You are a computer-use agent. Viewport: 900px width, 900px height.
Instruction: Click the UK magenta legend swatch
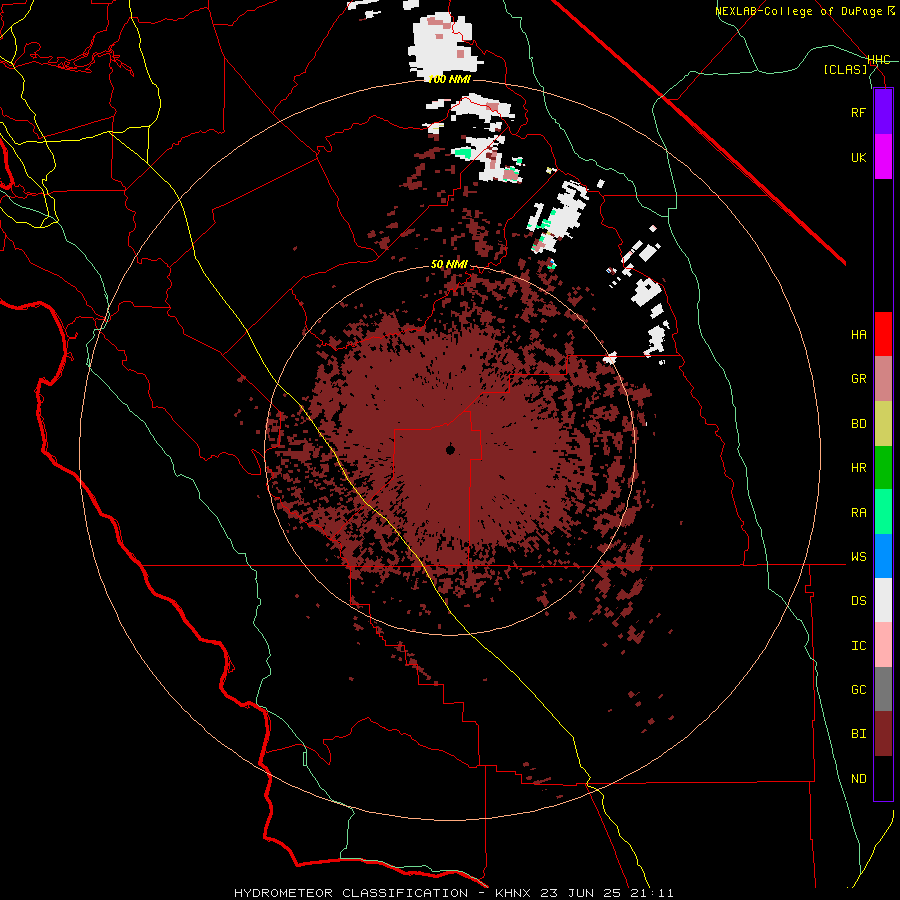pos(883,157)
